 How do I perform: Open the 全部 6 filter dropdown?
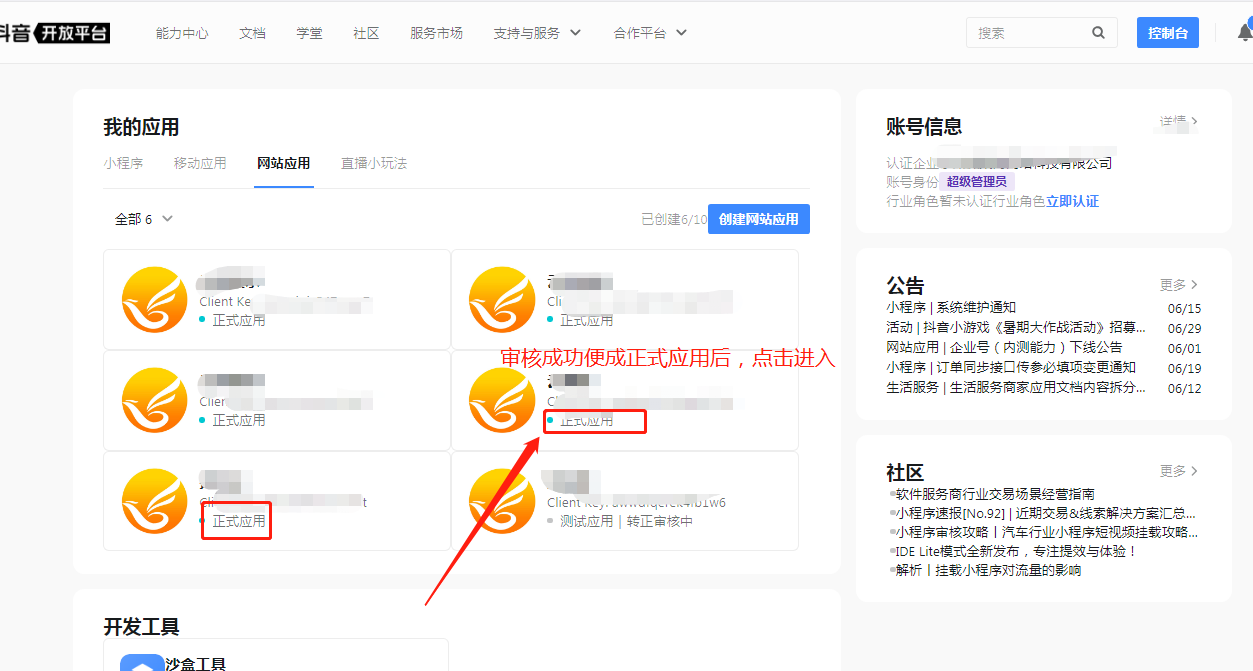point(144,219)
